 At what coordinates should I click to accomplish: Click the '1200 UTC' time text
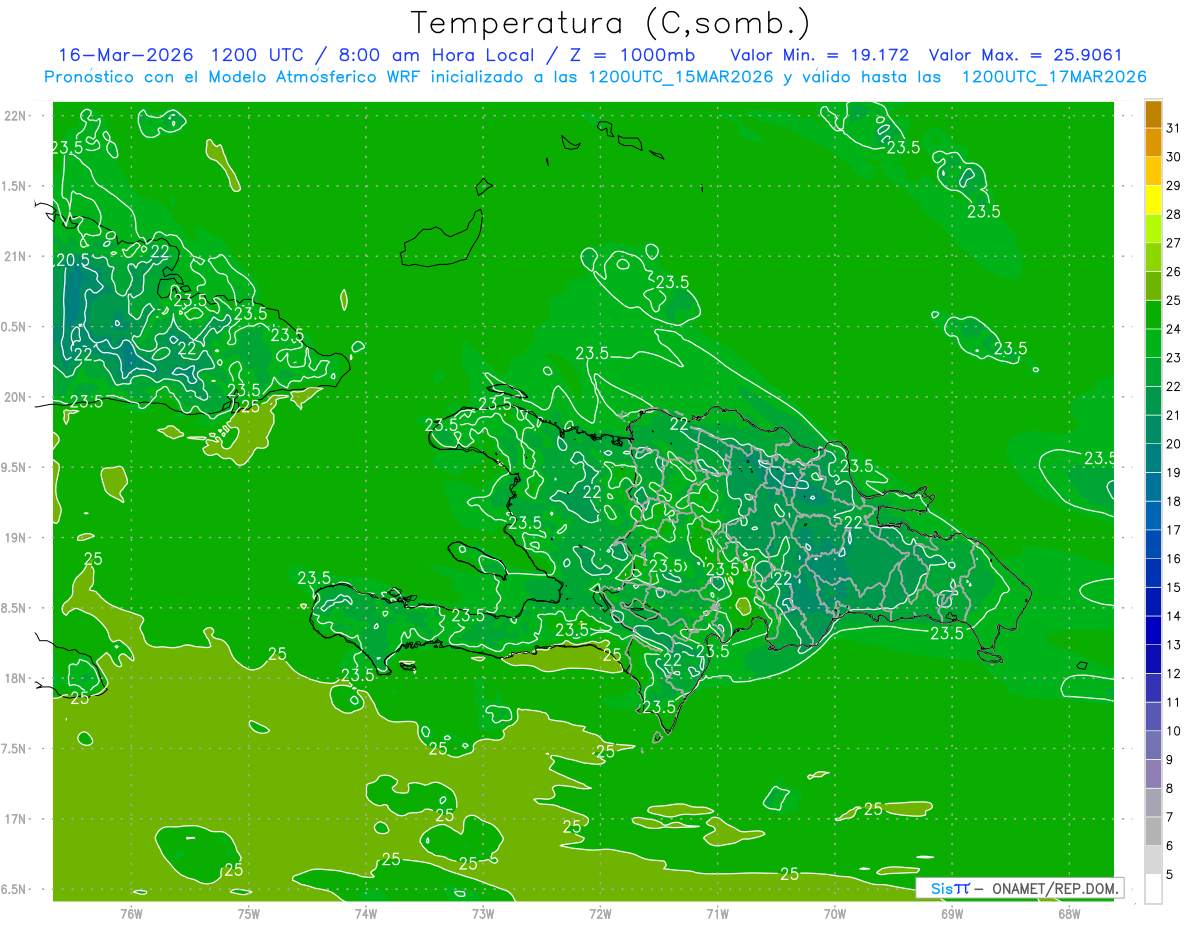[x=258, y=55]
